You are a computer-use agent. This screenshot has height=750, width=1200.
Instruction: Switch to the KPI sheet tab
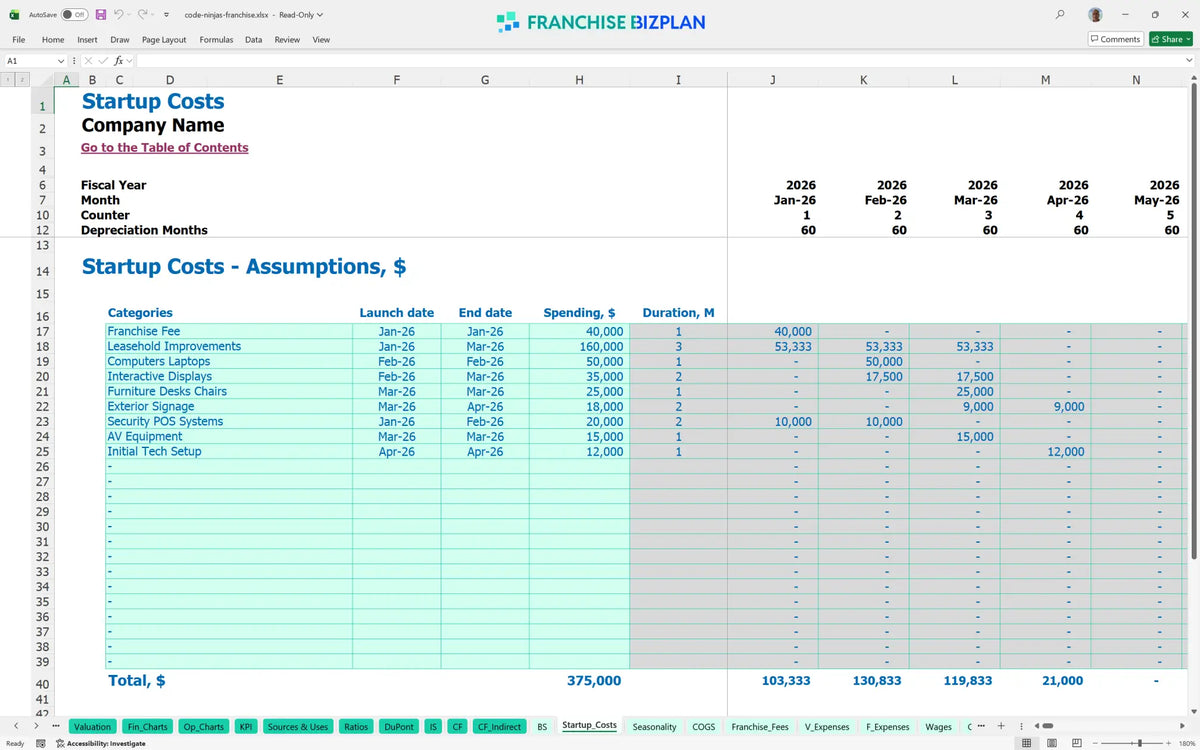[245, 727]
